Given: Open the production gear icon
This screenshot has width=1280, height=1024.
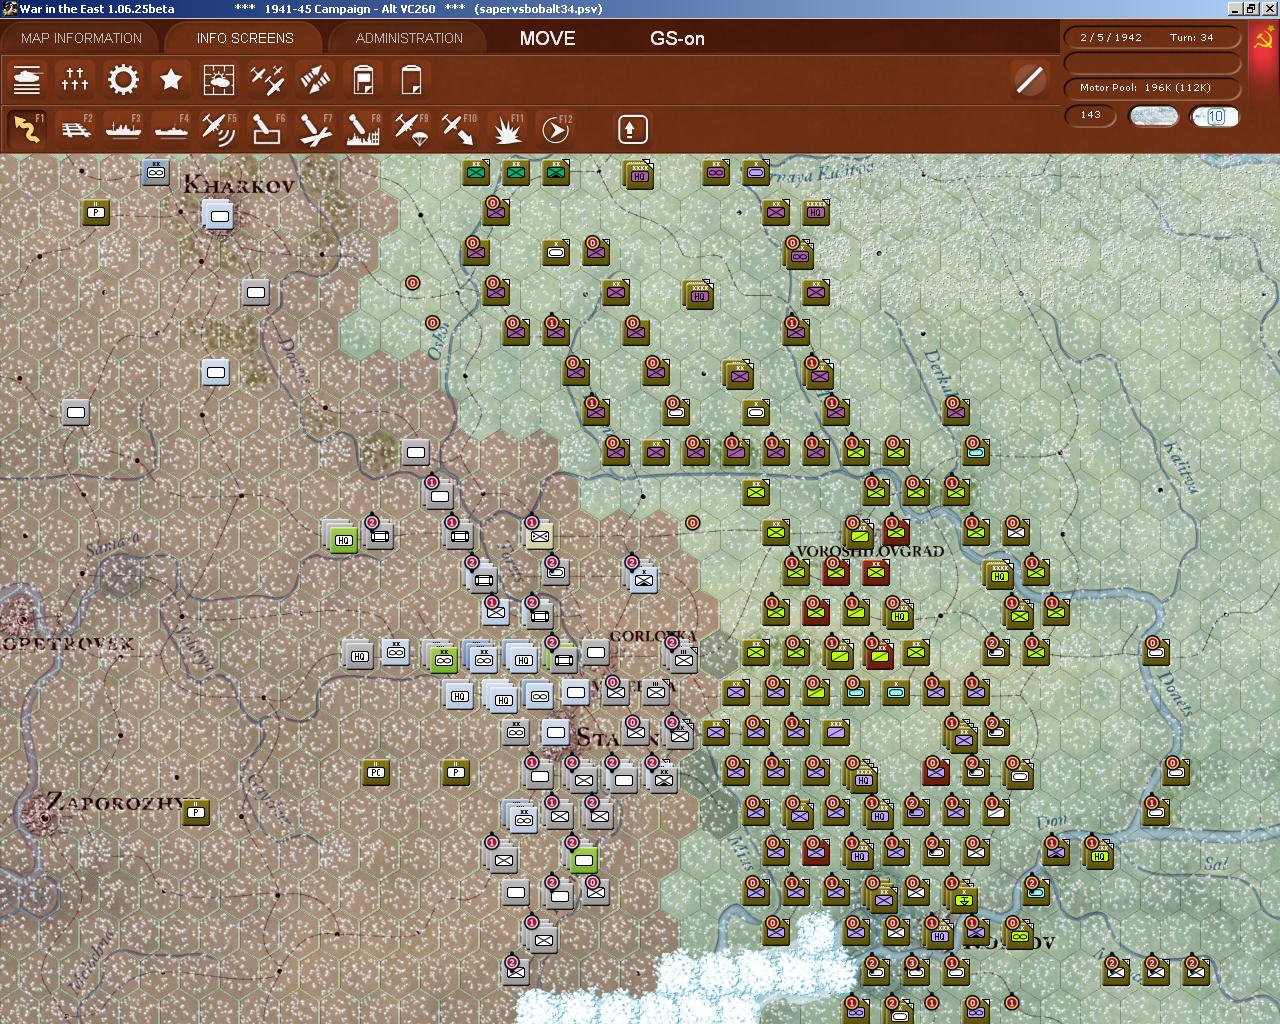Looking at the screenshot, I should click(x=123, y=79).
